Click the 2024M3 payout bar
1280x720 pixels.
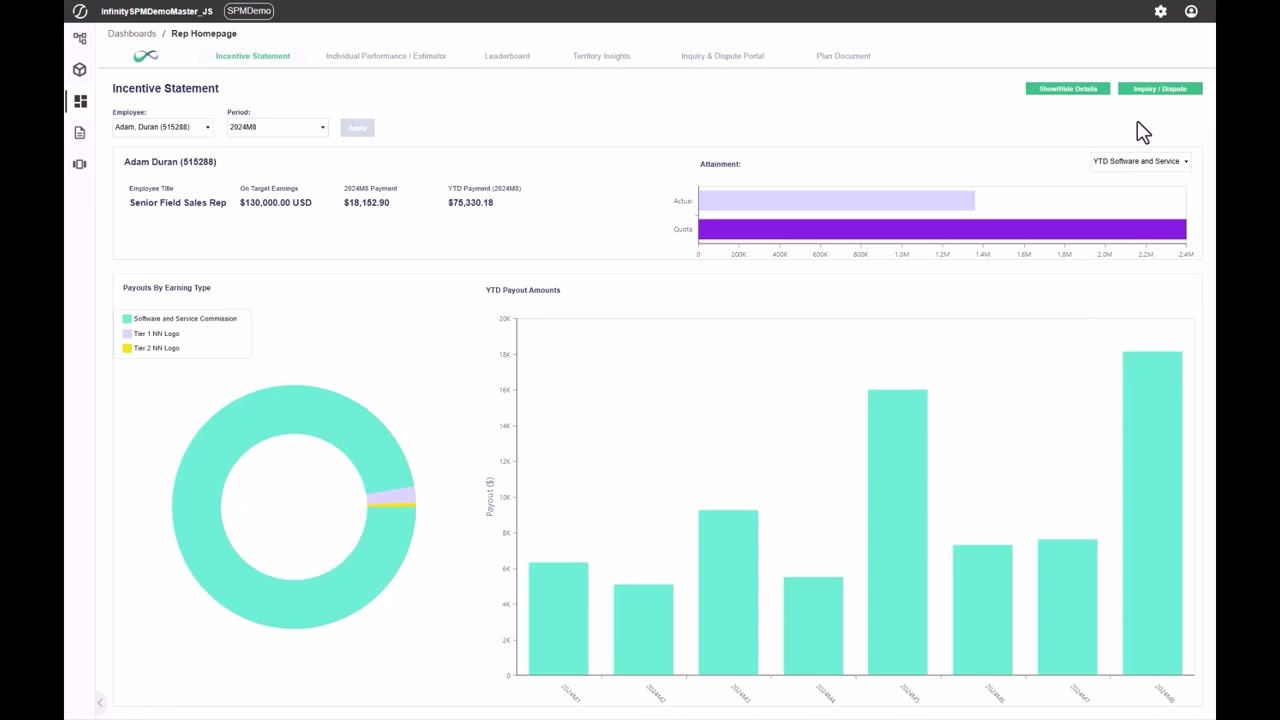click(728, 593)
